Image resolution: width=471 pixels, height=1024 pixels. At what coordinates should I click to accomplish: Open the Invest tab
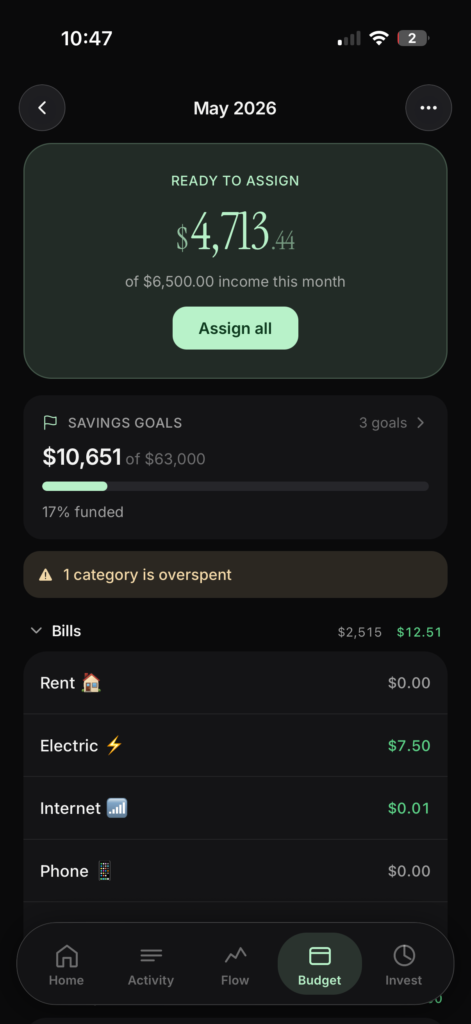pos(404,967)
